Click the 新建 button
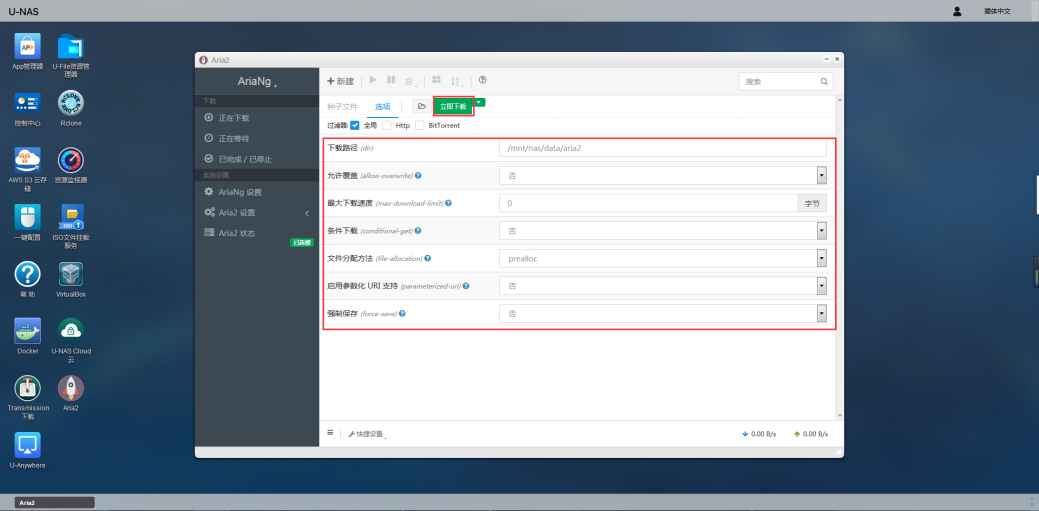The image size is (1039, 511). coord(341,81)
